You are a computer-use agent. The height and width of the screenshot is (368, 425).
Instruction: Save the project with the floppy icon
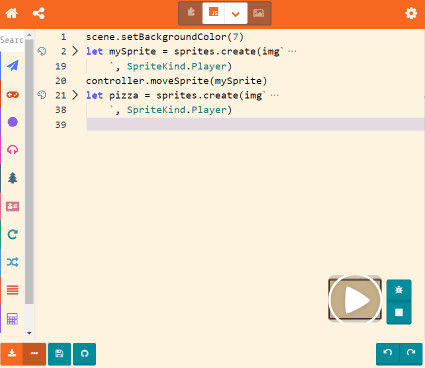tap(59, 353)
